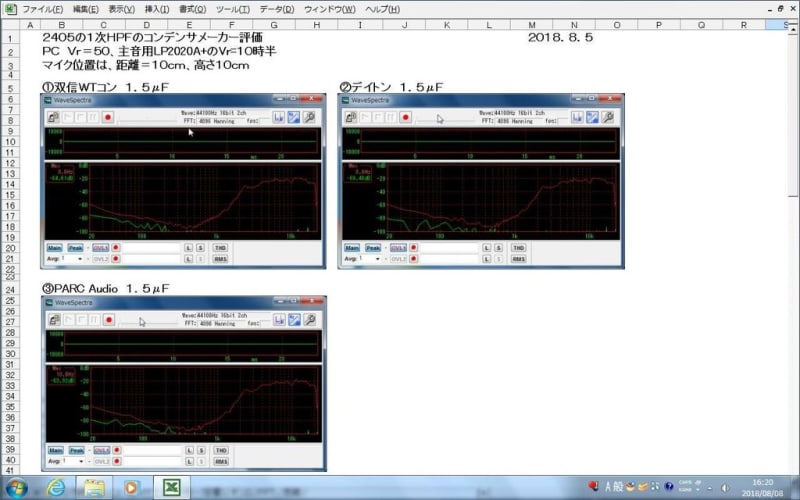Screen dimensions: 800x500
Task: Toggle OVL1 overlay in the ②デイトン window
Action: coord(398,248)
